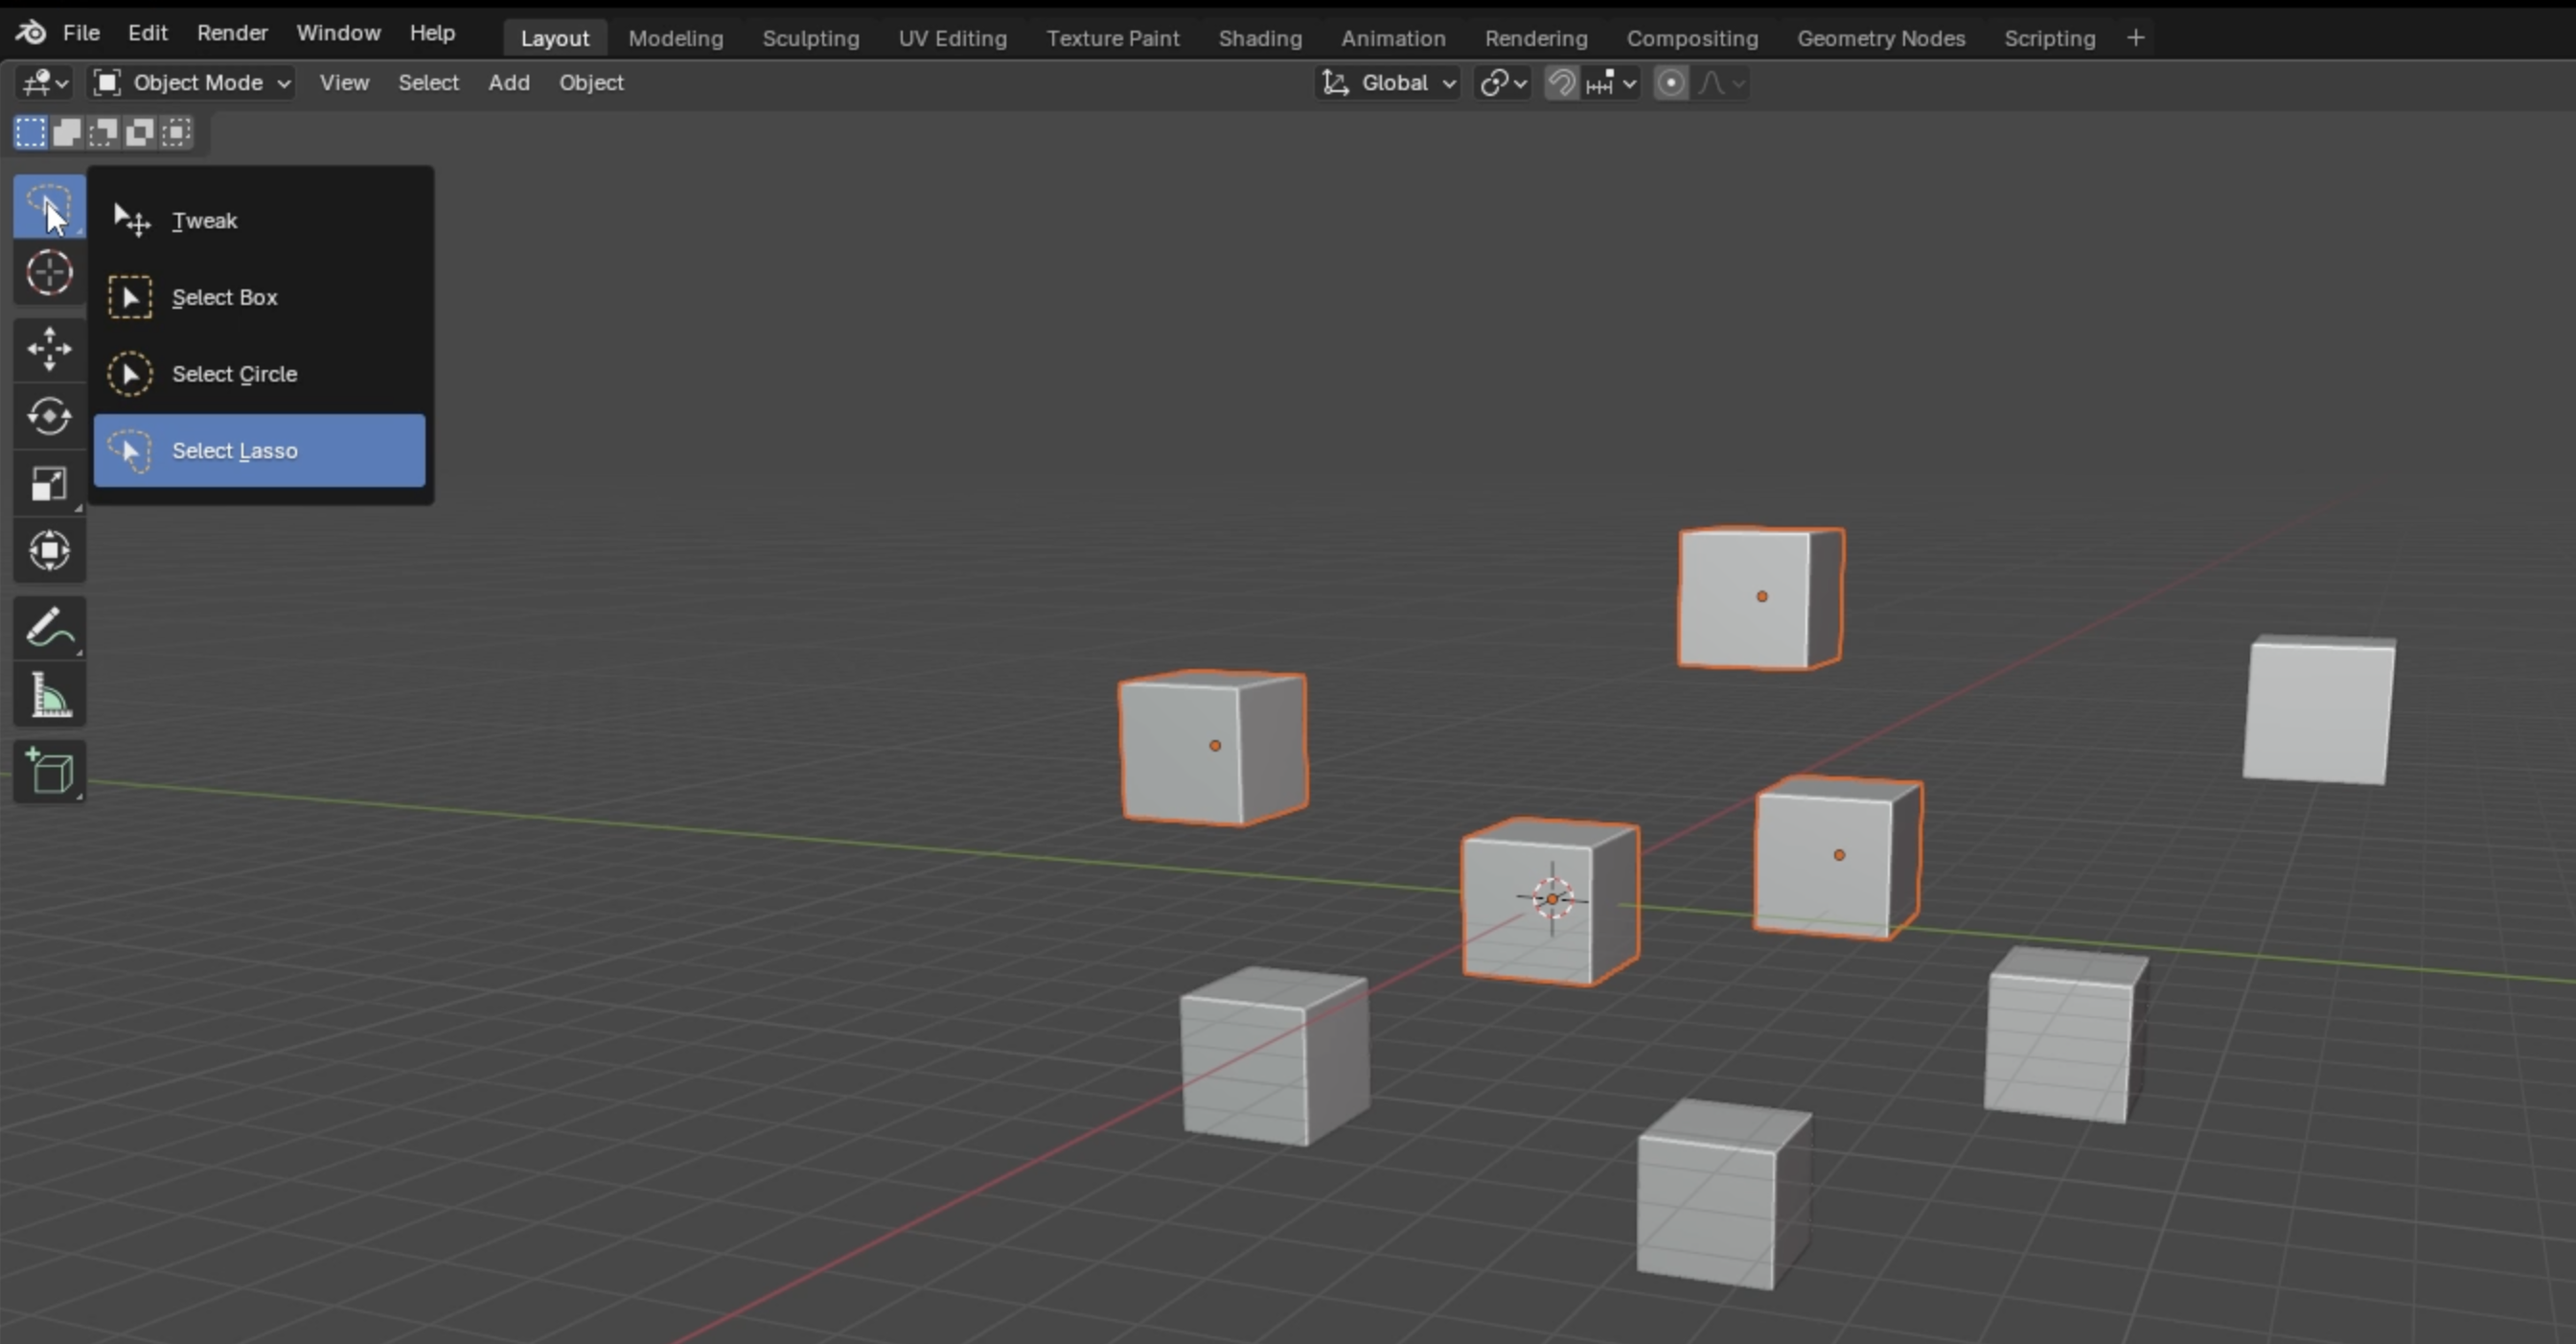2576x1344 pixels.
Task: Toggle the snapping magnet button
Action: pyautogui.click(x=1561, y=83)
